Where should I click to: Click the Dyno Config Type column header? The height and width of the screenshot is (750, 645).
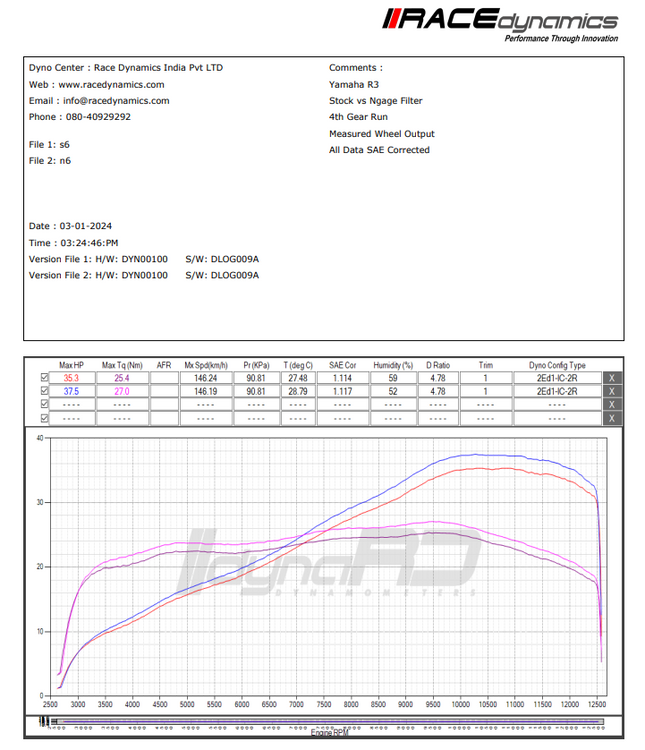click(x=557, y=365)
